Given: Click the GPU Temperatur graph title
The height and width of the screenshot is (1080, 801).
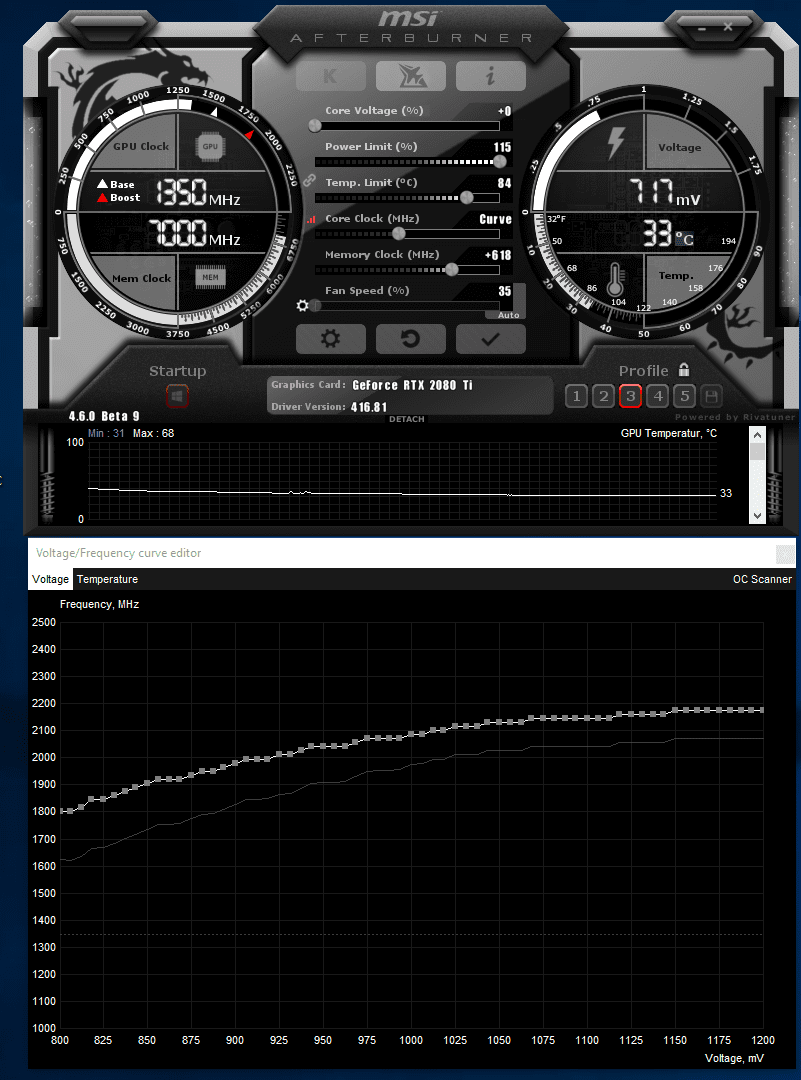Looking at the screenshot, I should pyautogui.click(x=668, y=433).
